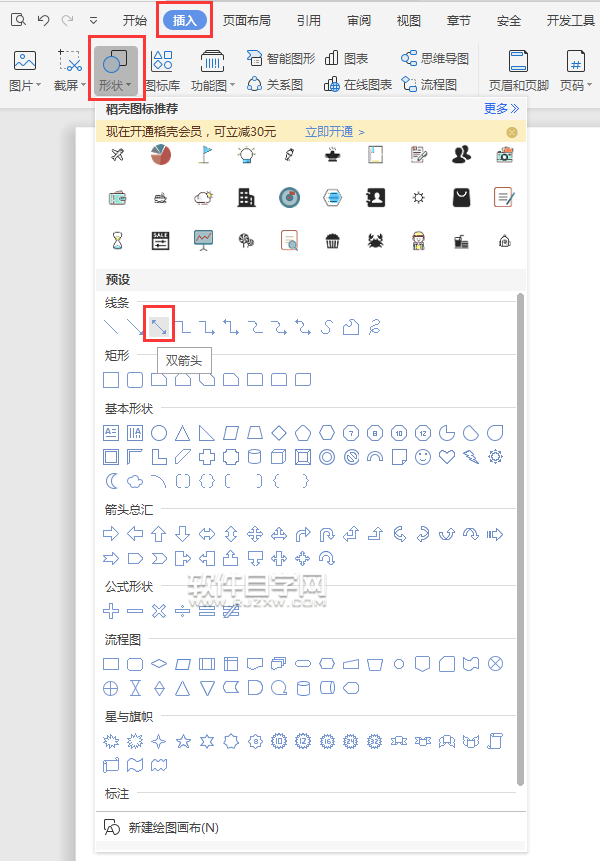Open the 引用 ribbon tab
Viewport: 600px width, 861px height.
coord(309,21)
